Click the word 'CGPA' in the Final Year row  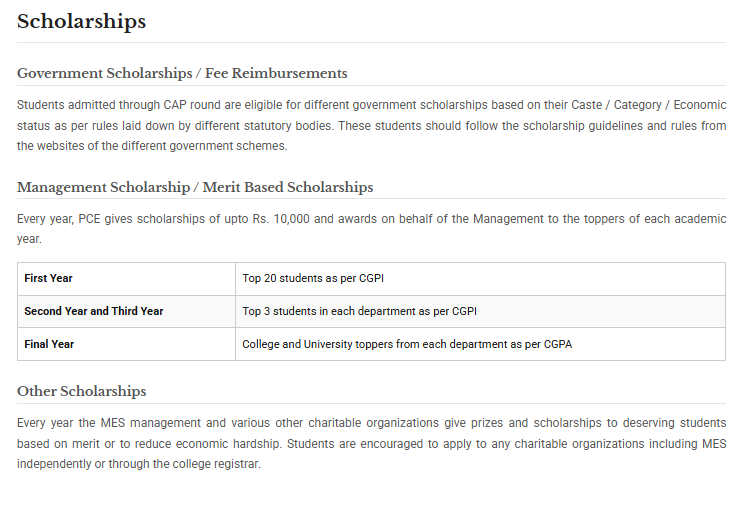tap(558, 344)
